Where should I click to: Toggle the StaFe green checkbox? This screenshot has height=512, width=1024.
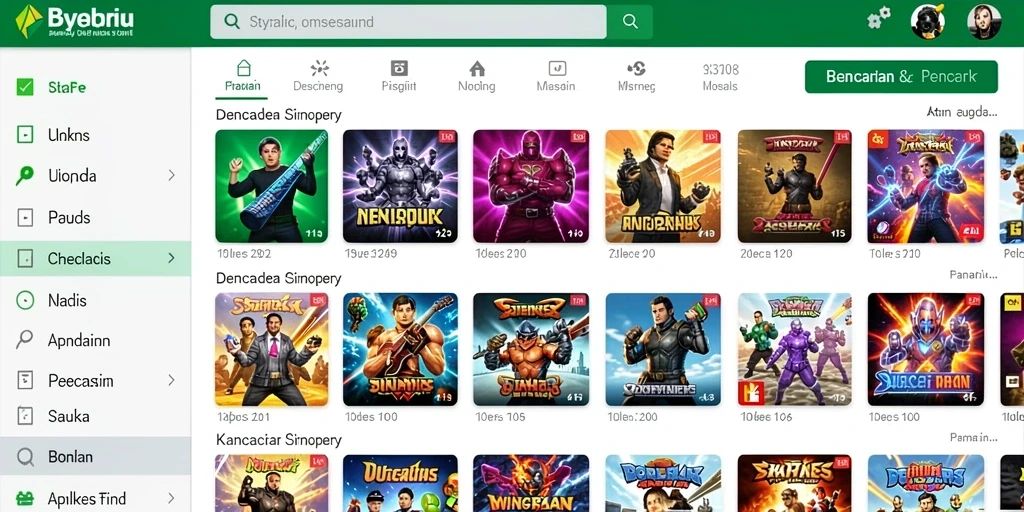[25, 87]
